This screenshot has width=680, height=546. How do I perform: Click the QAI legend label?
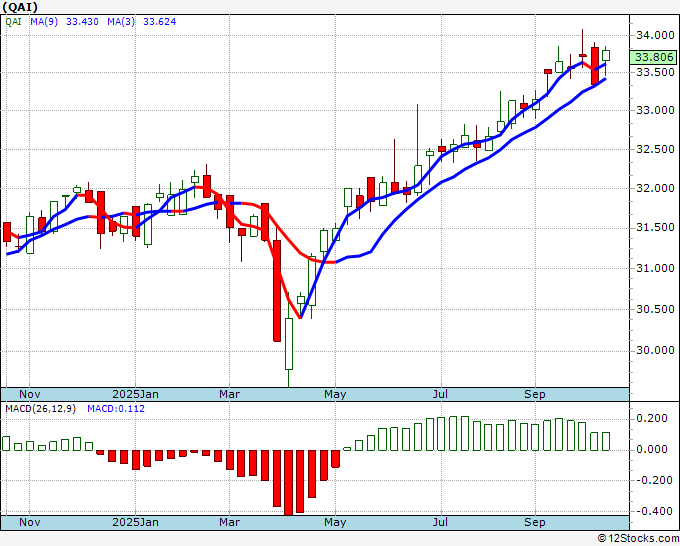13,22
